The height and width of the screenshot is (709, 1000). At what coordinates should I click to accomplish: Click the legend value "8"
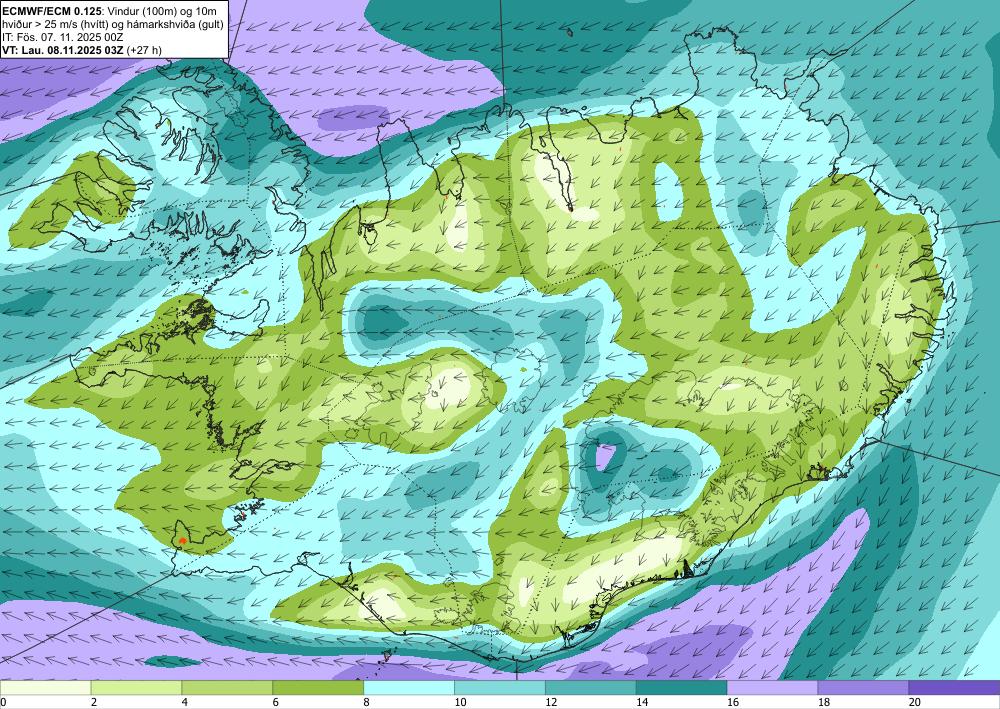pyautogui.click(x=367, y=702)
